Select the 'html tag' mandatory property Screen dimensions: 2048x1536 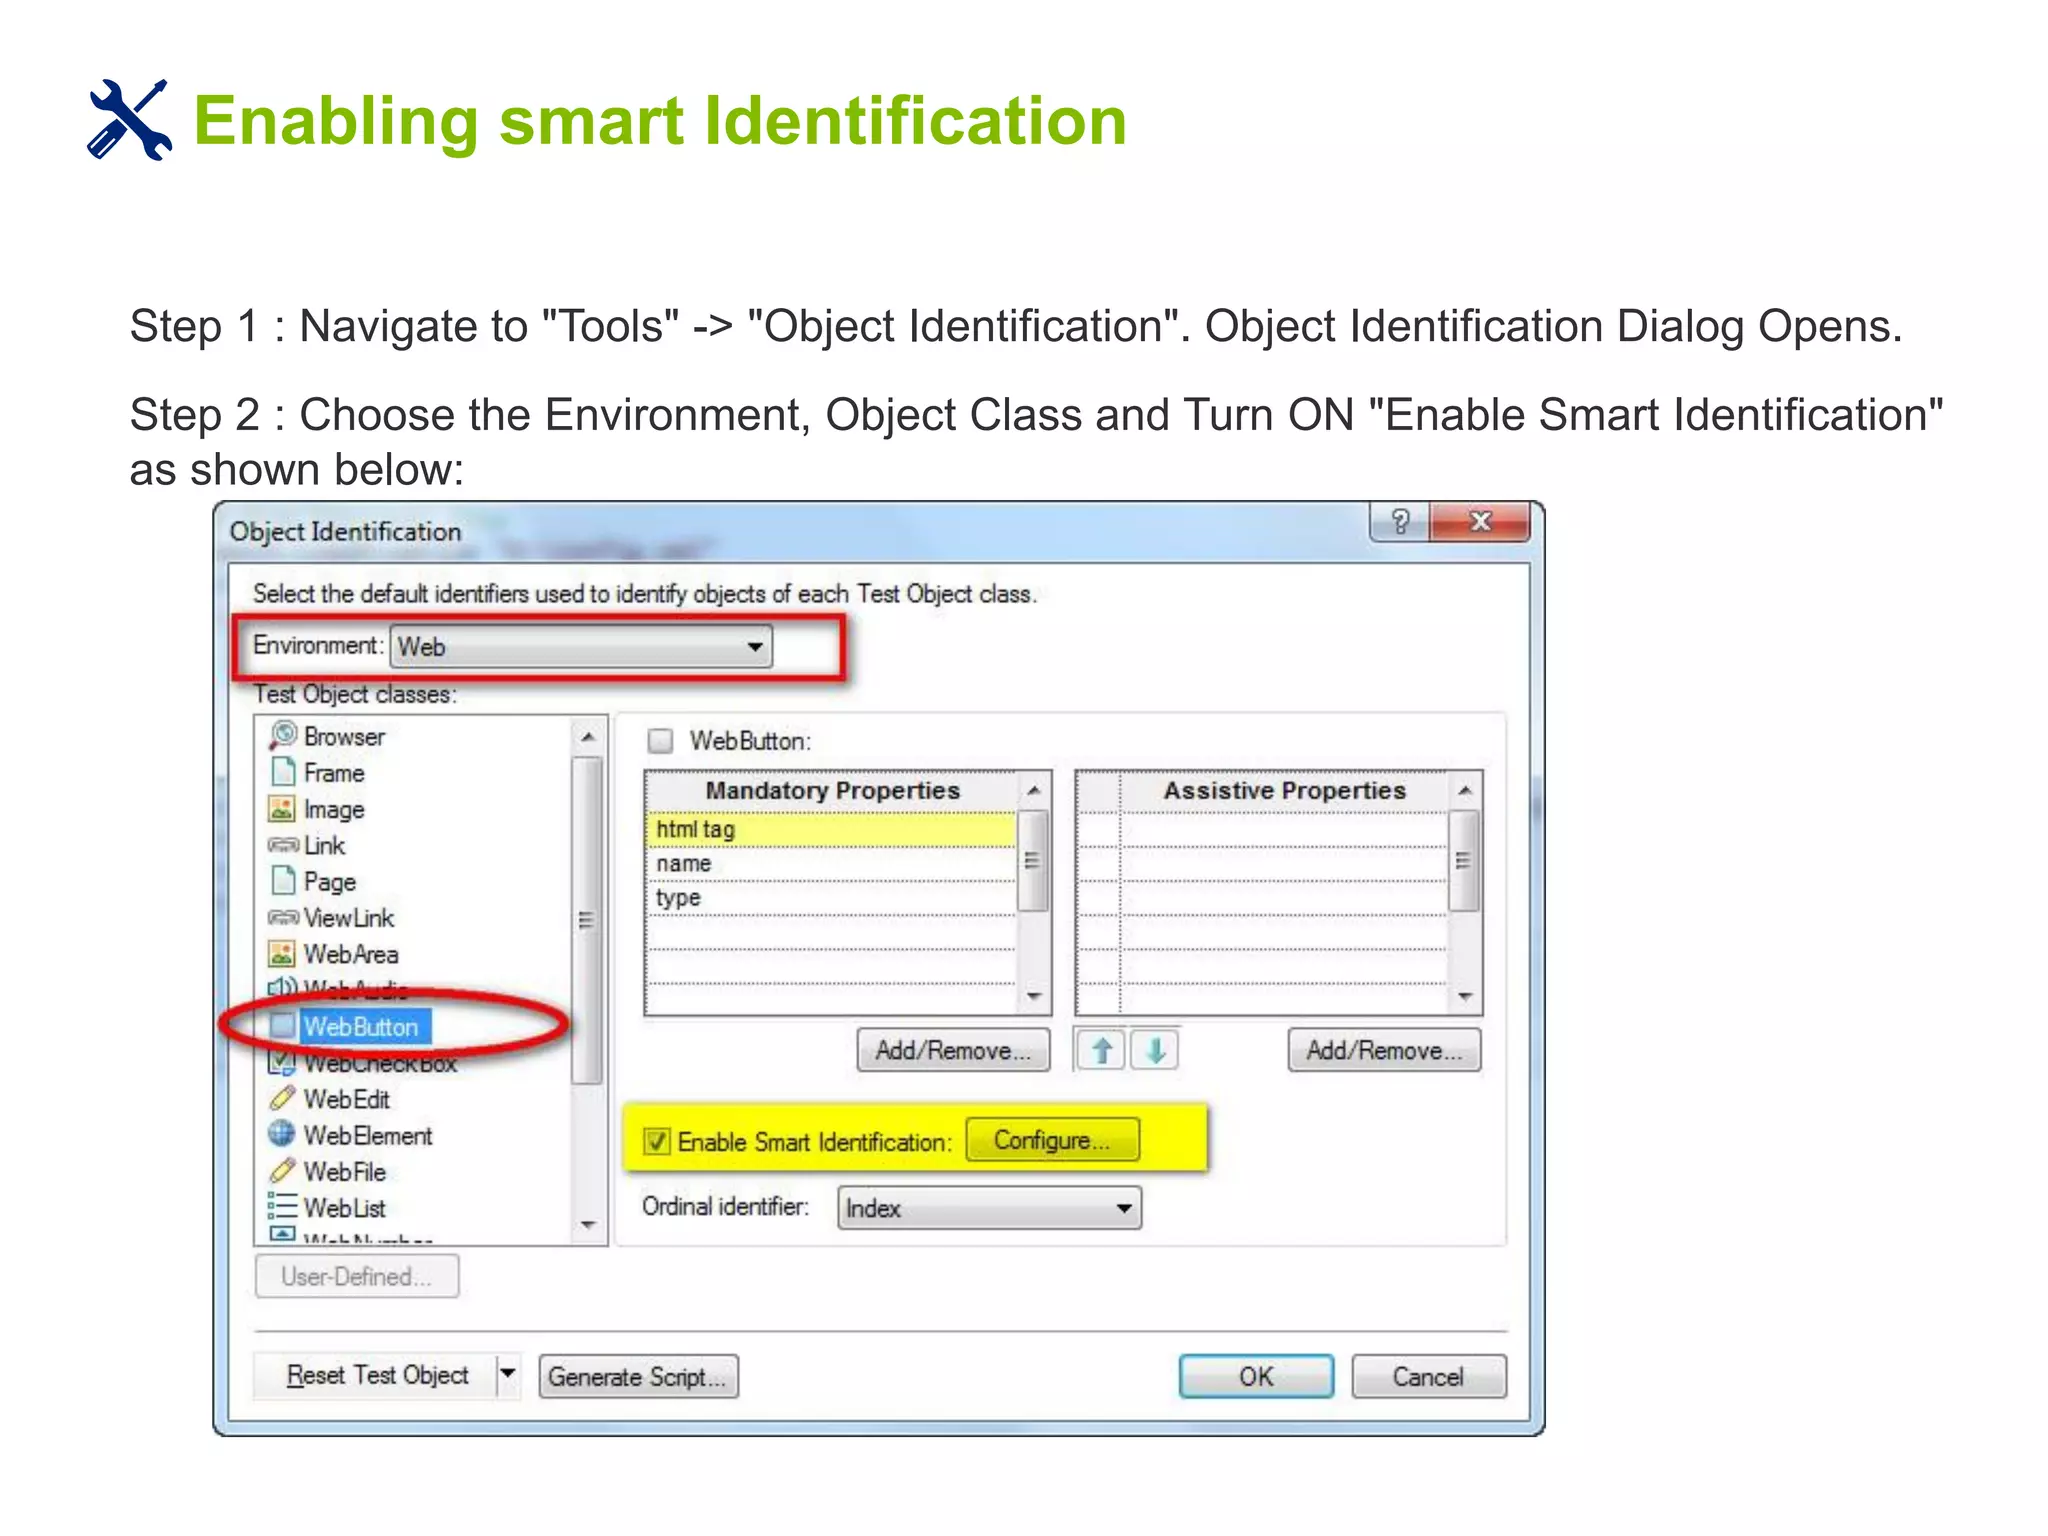[831, 829]
